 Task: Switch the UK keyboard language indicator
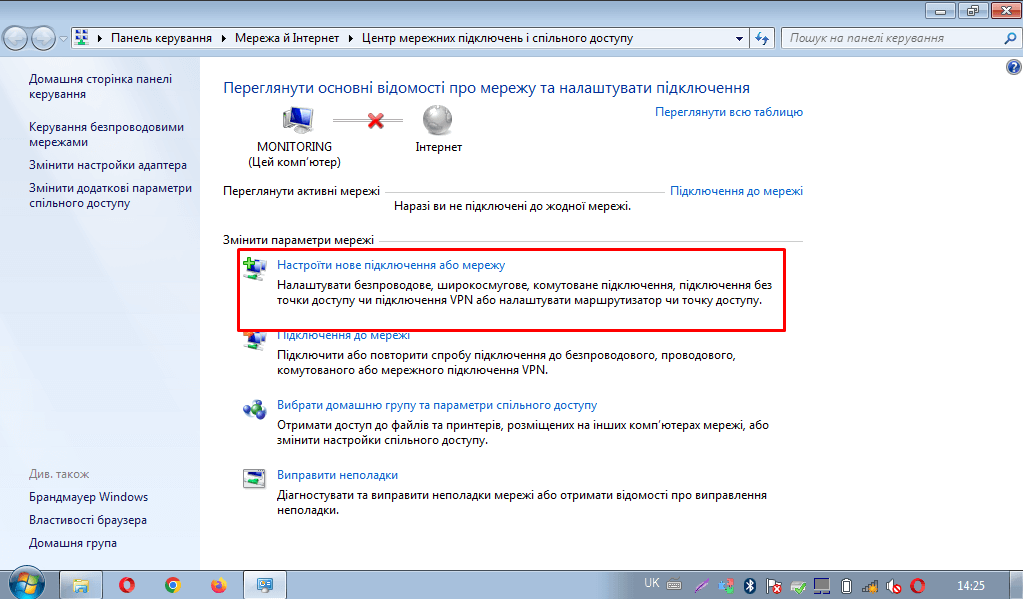[x=652, y=582]
